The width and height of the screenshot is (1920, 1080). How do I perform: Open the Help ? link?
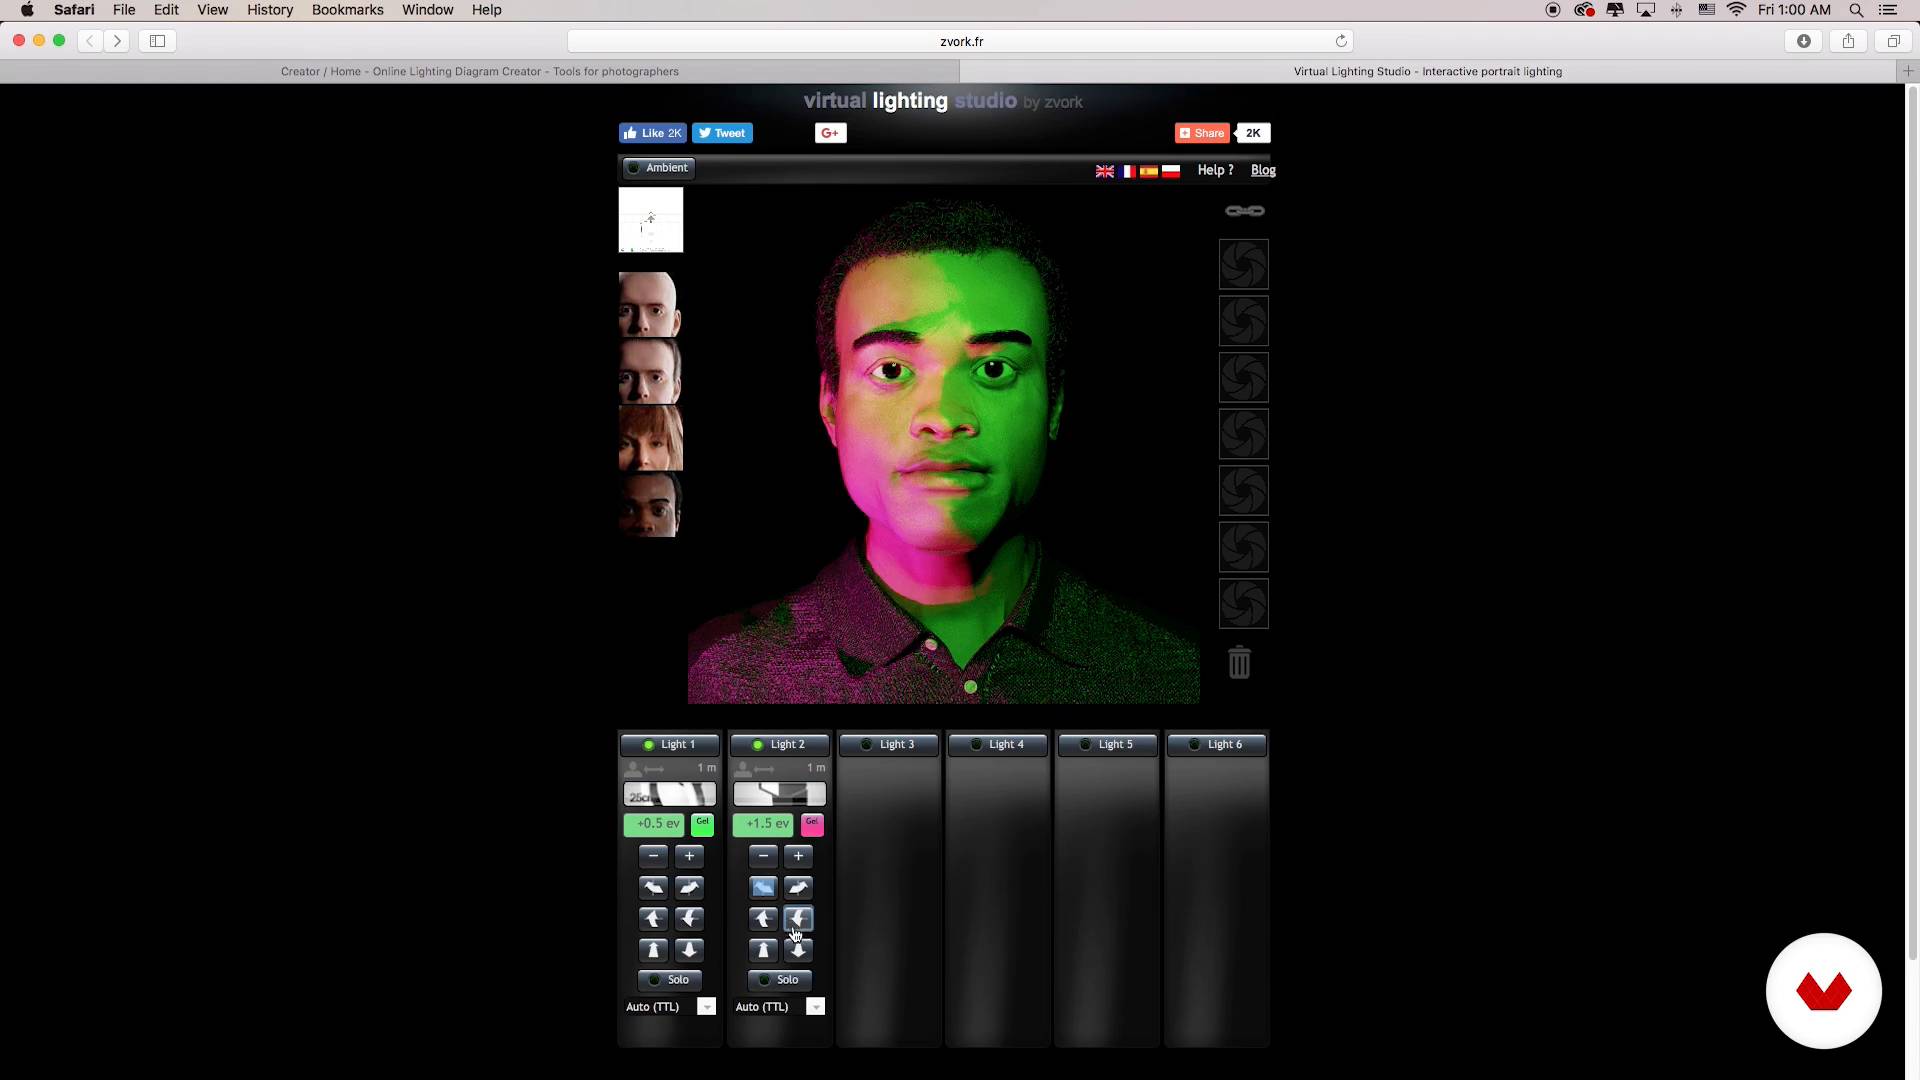click(x=1215, y=171)
